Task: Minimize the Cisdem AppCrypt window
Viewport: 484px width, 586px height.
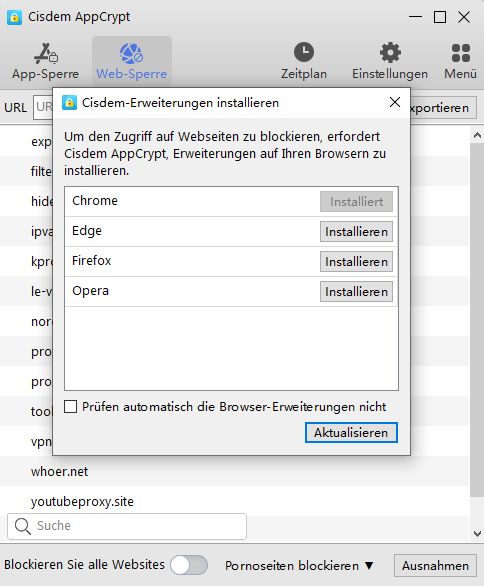Action: pyautogui.click(x=415, y=17)
